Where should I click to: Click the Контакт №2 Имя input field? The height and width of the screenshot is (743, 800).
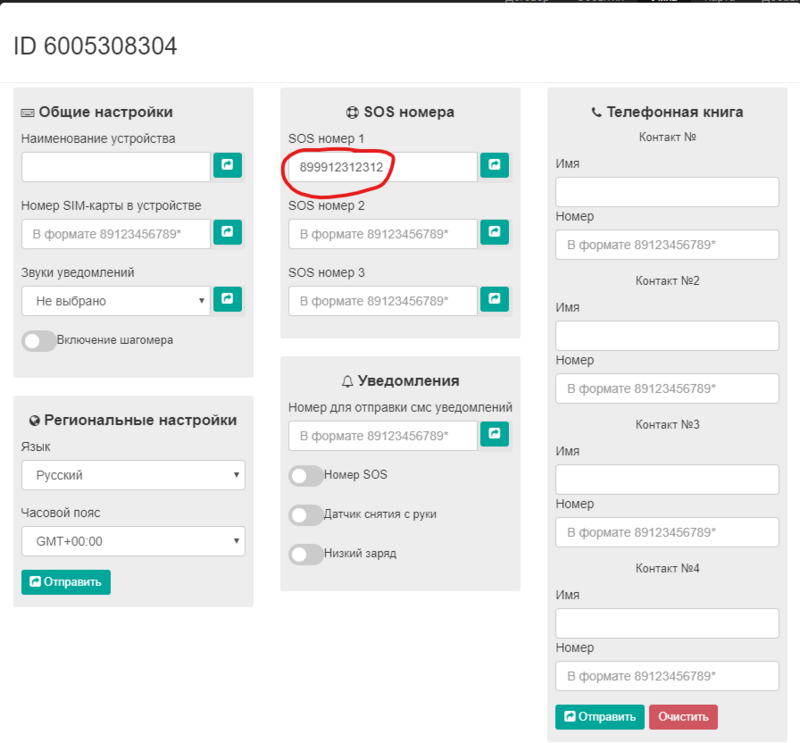click(667, 336)
